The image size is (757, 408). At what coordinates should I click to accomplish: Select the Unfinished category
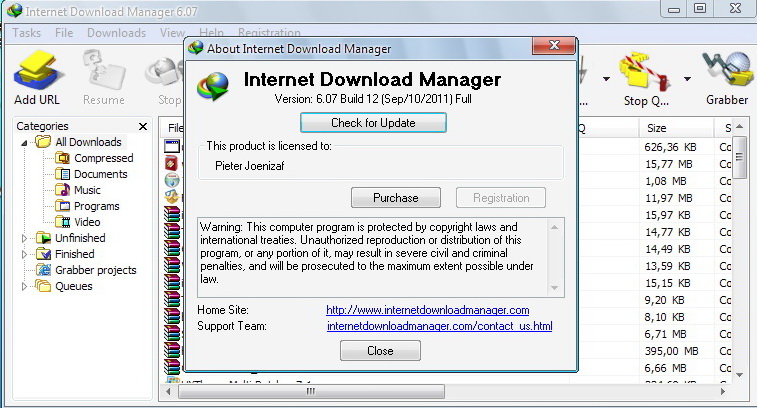[x=80, y=238]
